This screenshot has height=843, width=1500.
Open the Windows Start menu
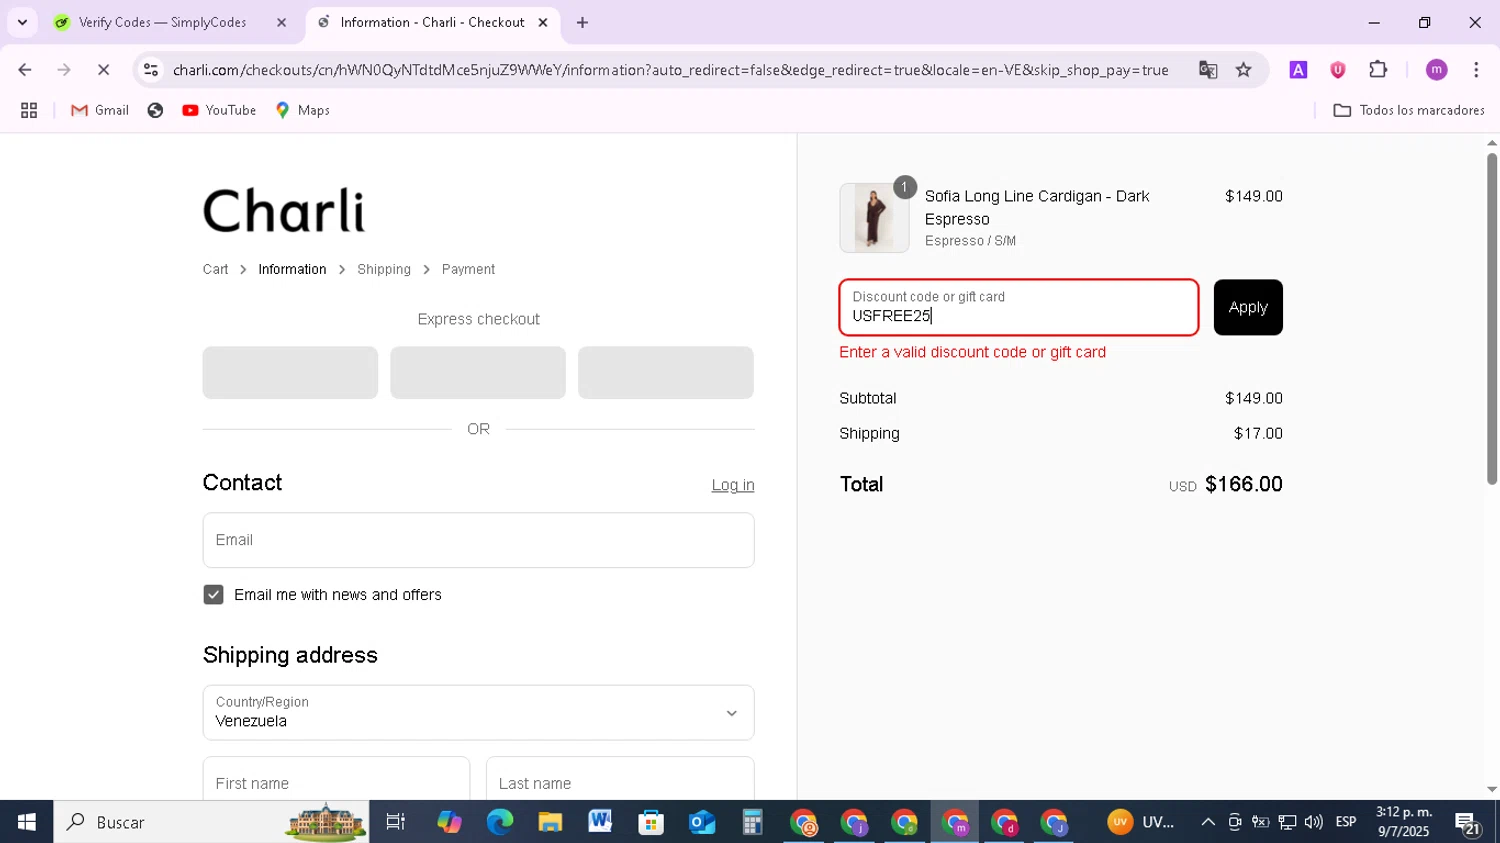tap(26, 822)
